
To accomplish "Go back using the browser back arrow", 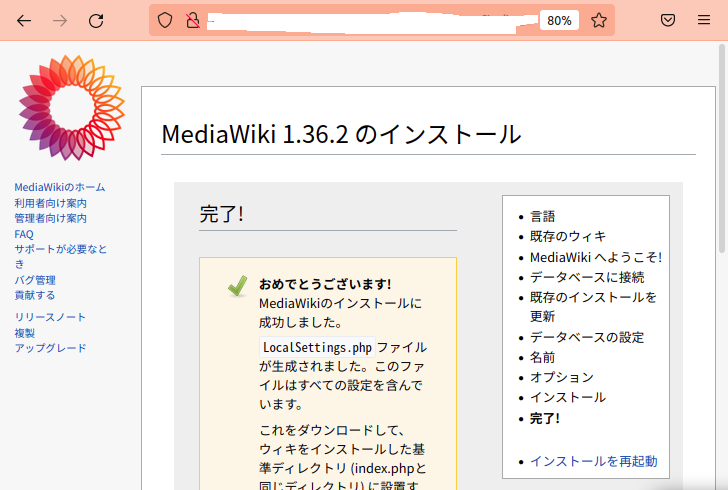I will (x=24, y=20).
